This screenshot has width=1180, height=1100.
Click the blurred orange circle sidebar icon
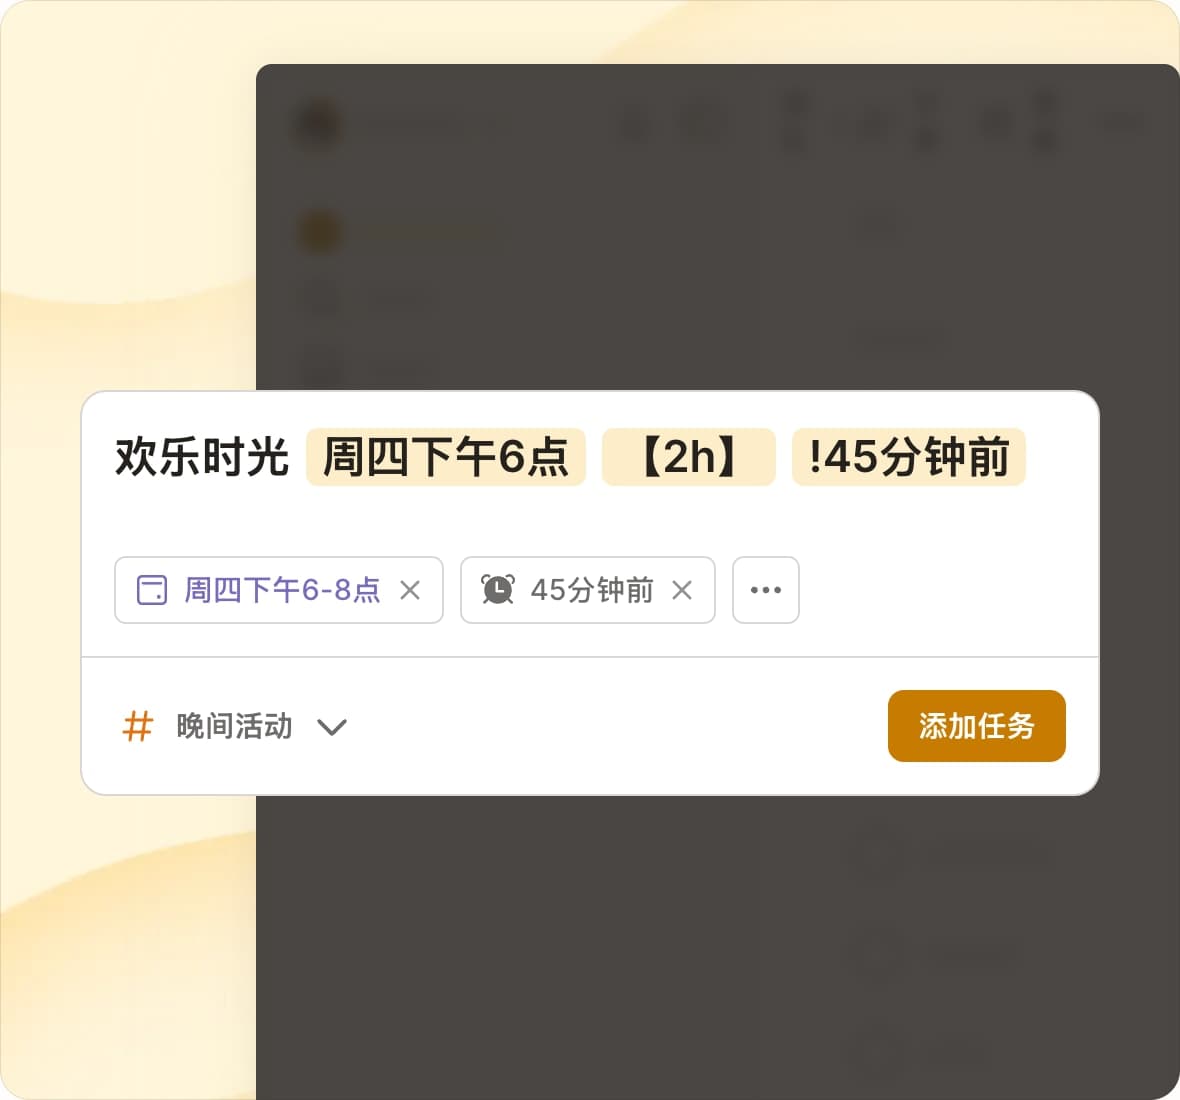320,232
